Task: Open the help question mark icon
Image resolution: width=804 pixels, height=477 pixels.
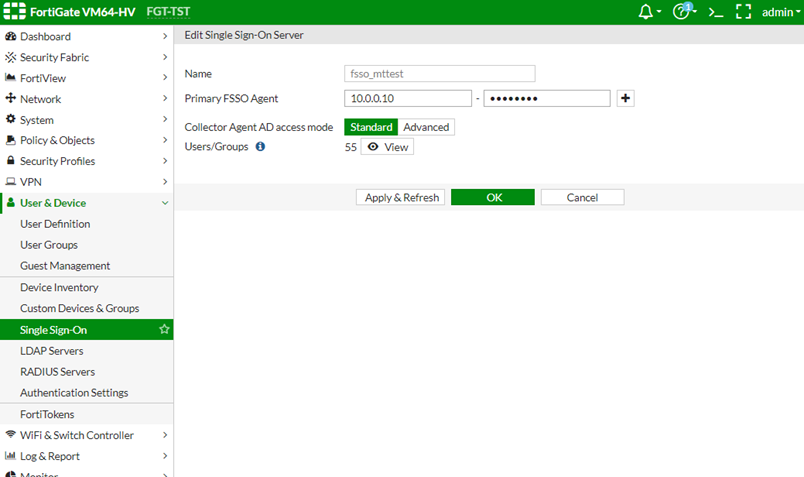Action: [x=682, y=13]
